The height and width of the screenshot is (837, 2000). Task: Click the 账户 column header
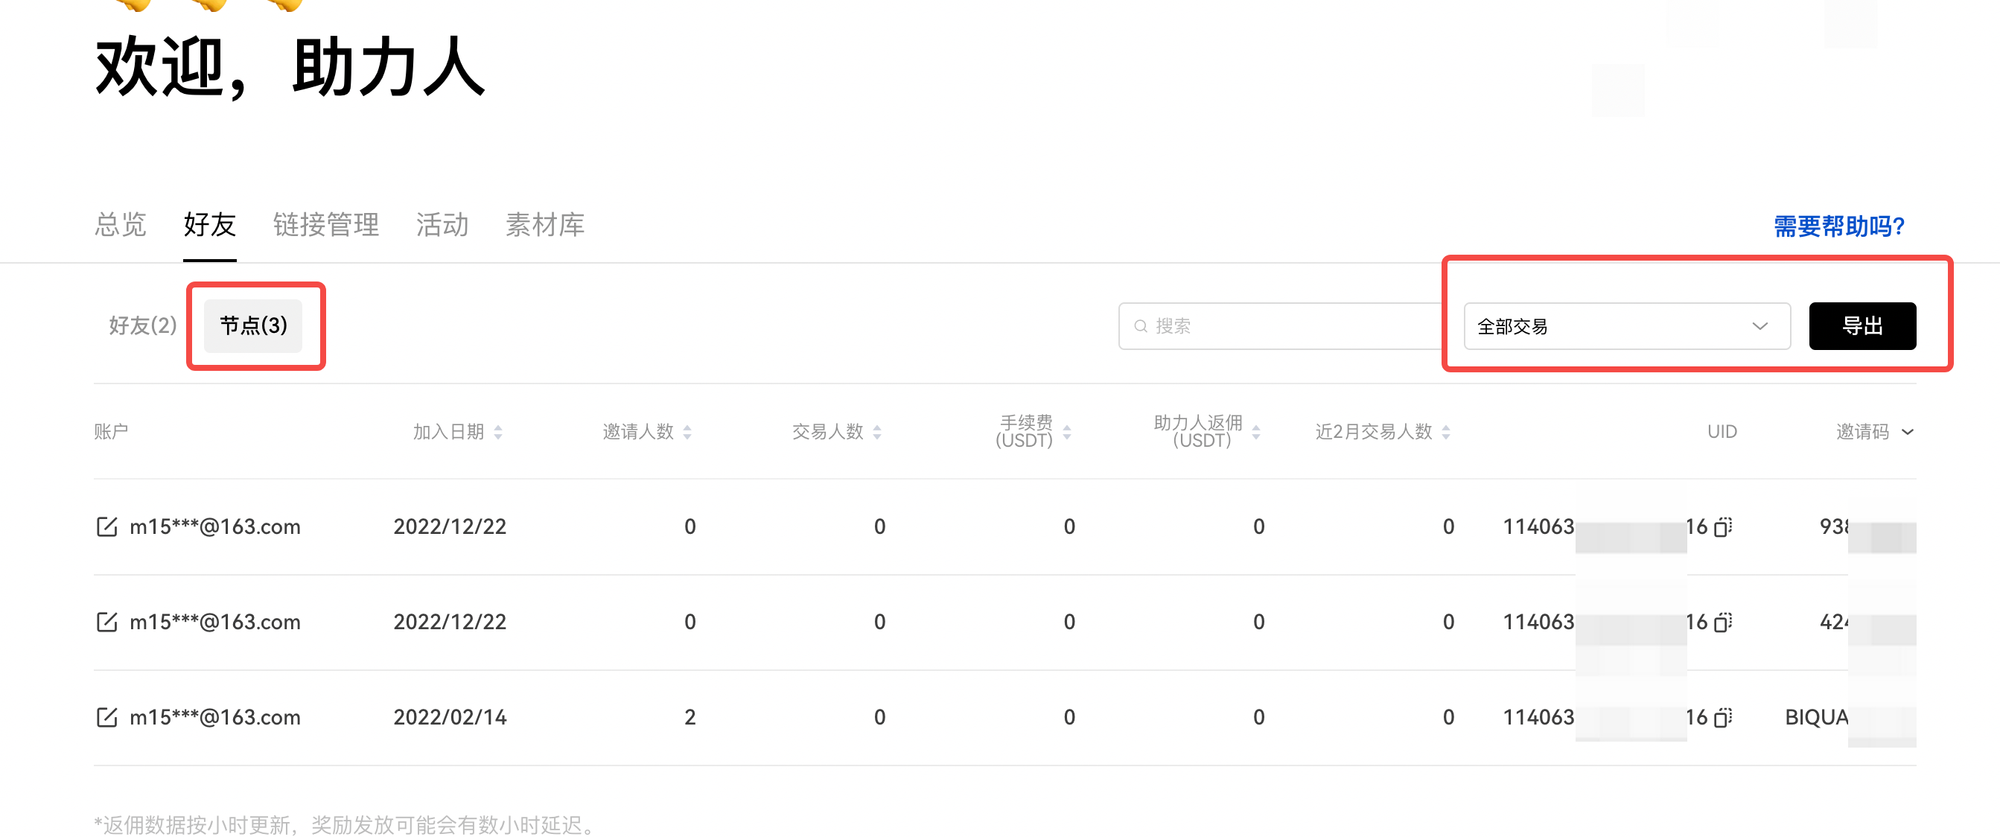coord(111,432)
